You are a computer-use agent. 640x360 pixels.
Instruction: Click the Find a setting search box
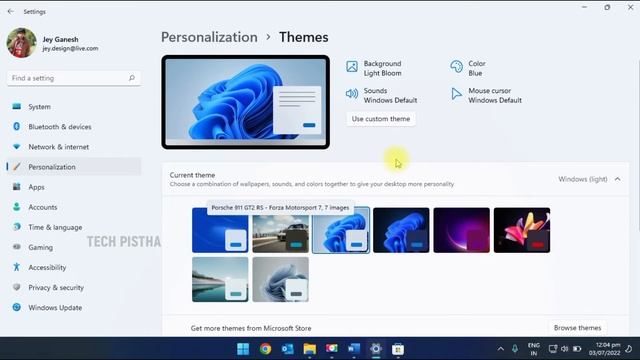pyautogui.click(x=74, y=78)
